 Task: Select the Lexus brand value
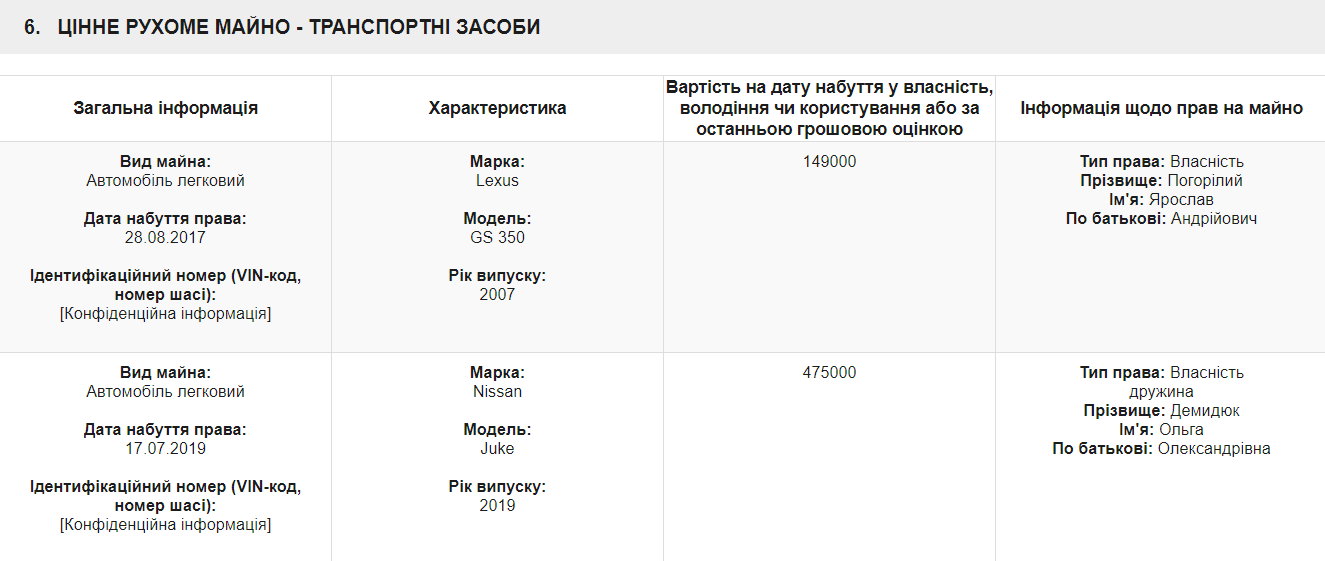tap(497, 181)
